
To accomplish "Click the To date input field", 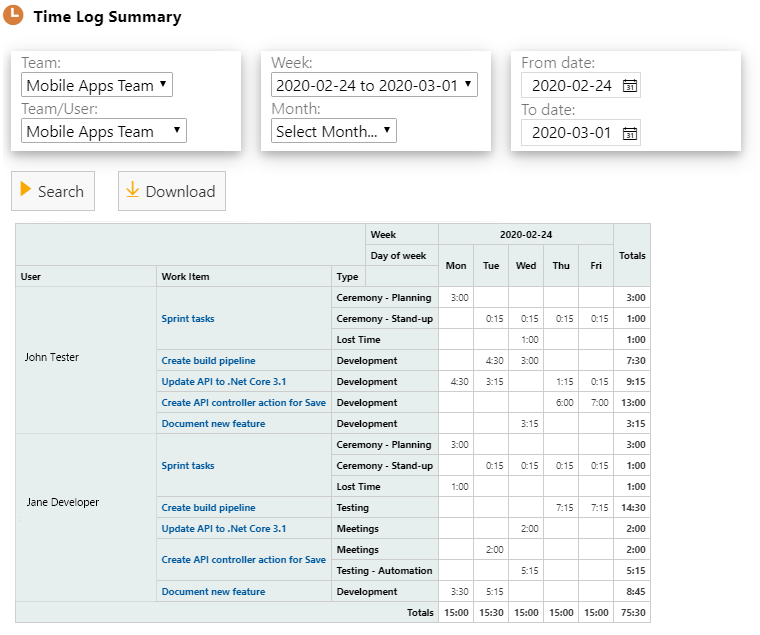I will (581, 133).
